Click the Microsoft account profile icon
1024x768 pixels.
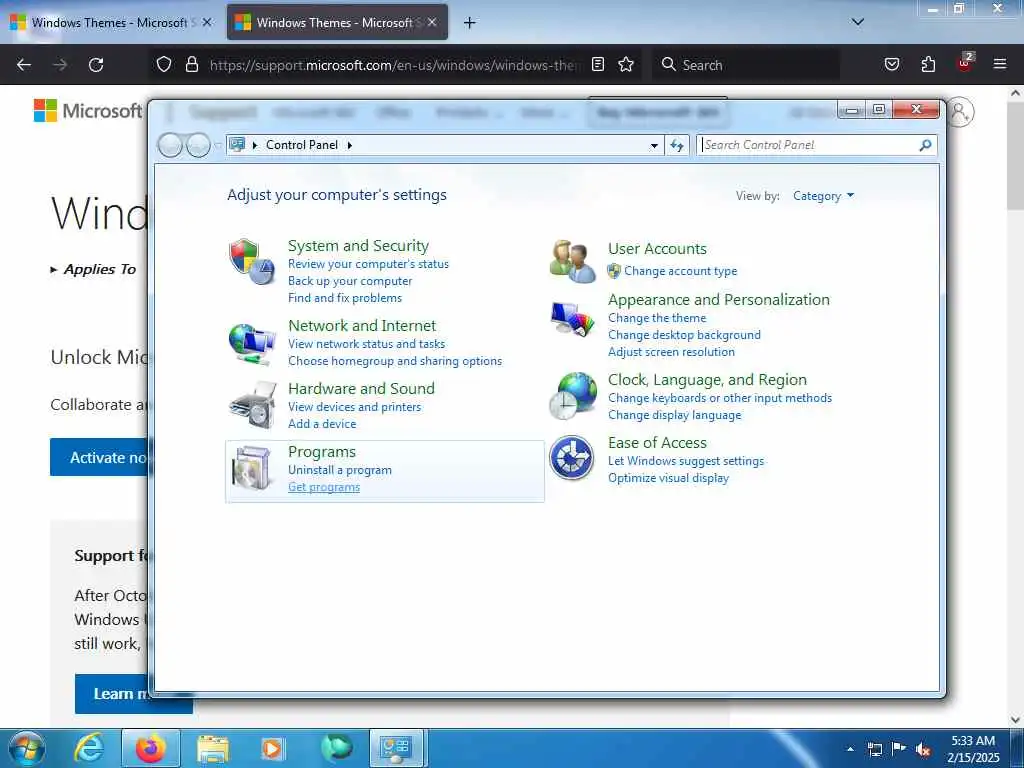(959, 112)
